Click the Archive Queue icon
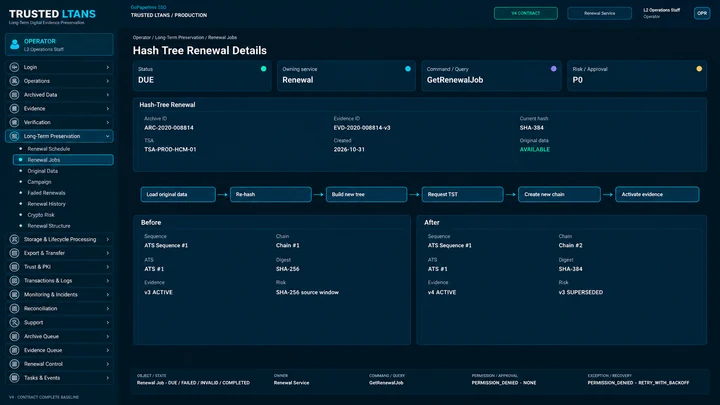This screenshot has width=720, height=405. (14, 336)
